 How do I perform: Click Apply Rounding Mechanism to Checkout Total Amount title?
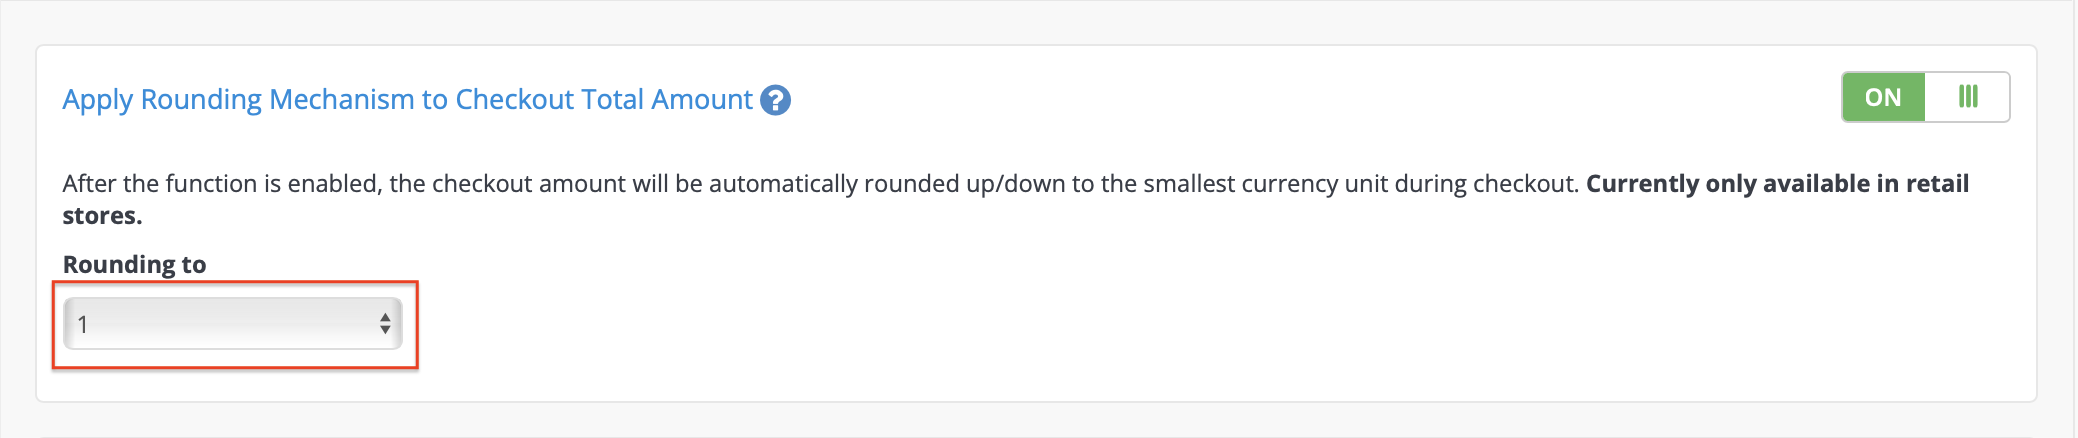407,100
